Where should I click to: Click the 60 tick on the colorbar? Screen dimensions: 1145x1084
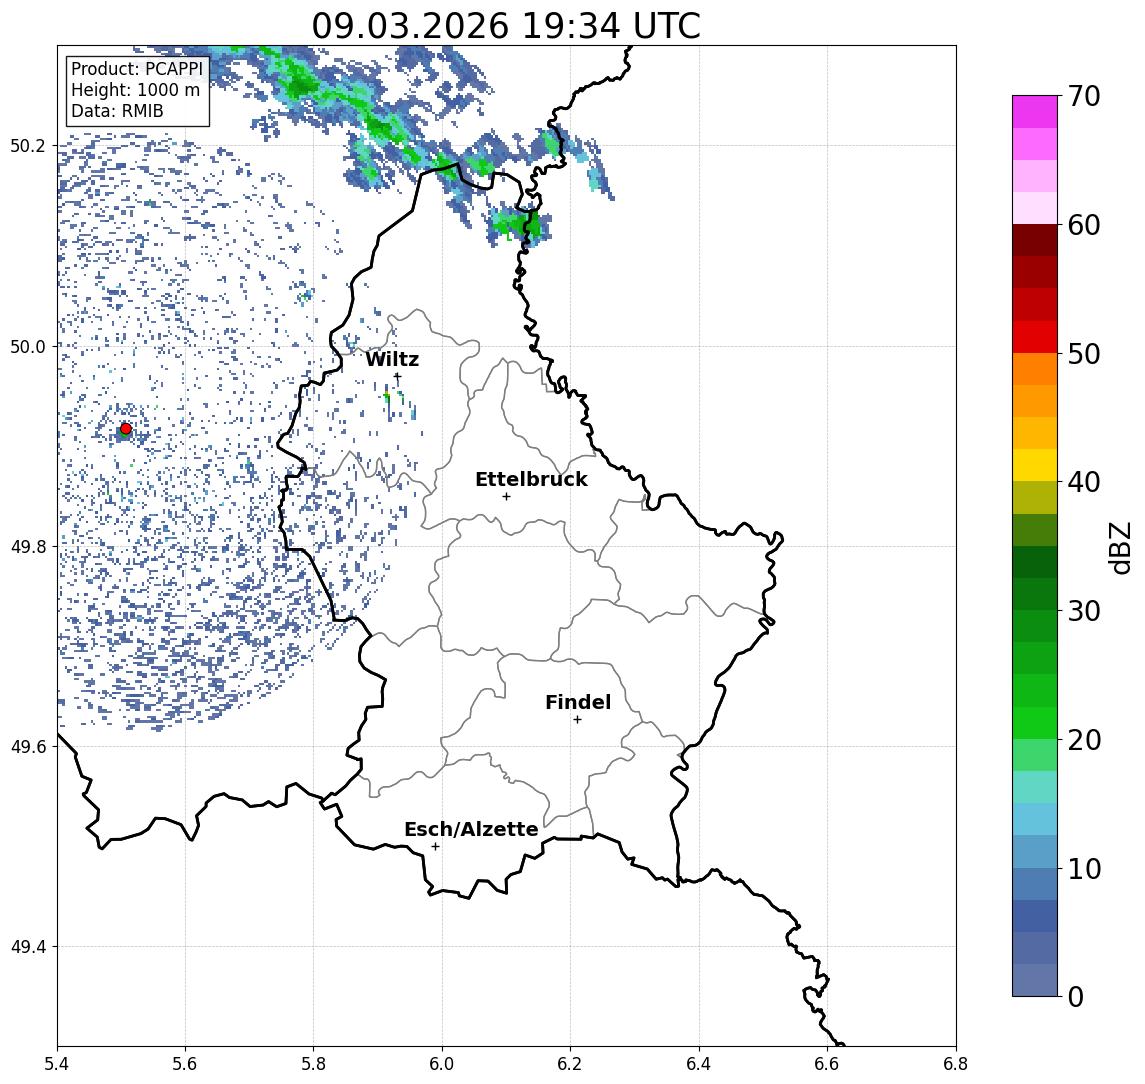tap(1084, 225)
